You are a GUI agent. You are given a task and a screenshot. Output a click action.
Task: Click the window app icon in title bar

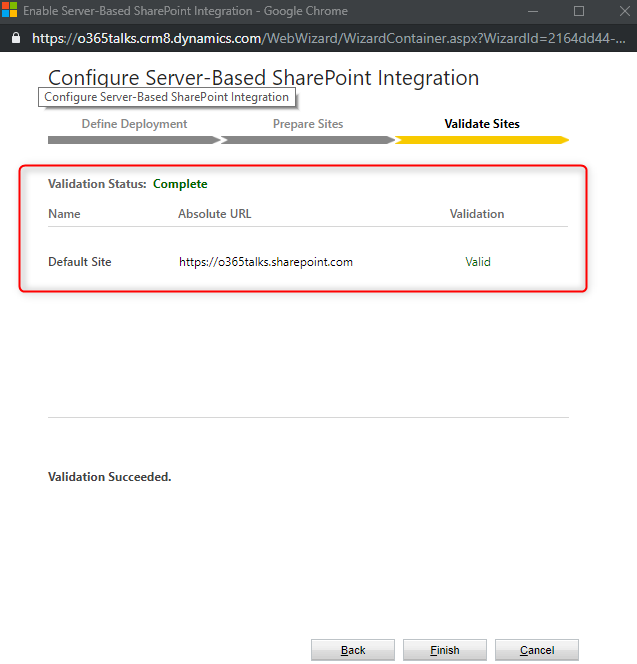(x=9, y=10)
